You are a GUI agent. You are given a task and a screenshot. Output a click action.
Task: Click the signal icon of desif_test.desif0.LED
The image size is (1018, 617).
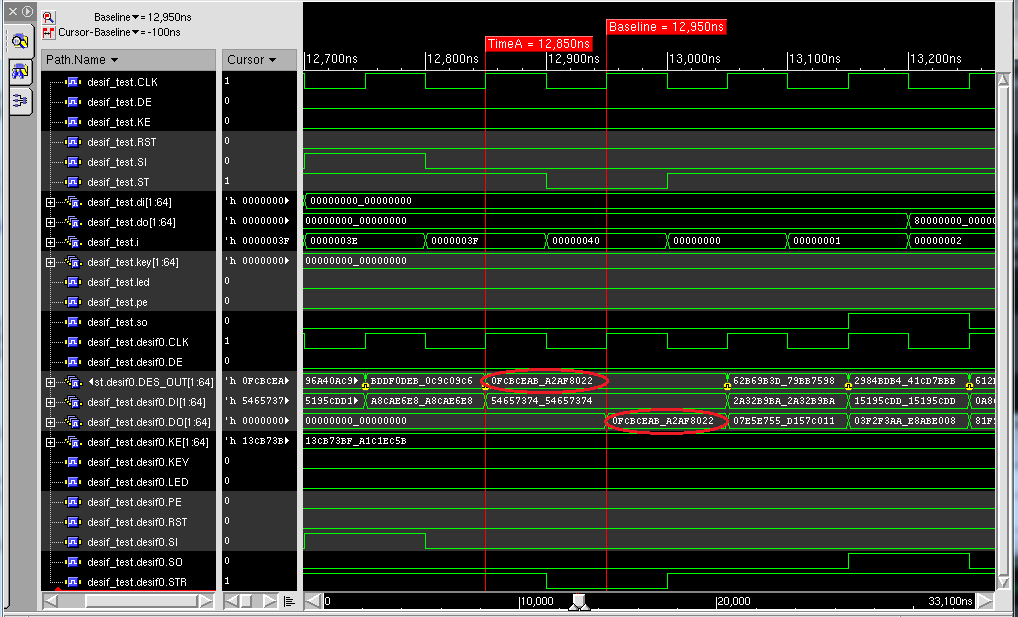[x=73, y=483]
